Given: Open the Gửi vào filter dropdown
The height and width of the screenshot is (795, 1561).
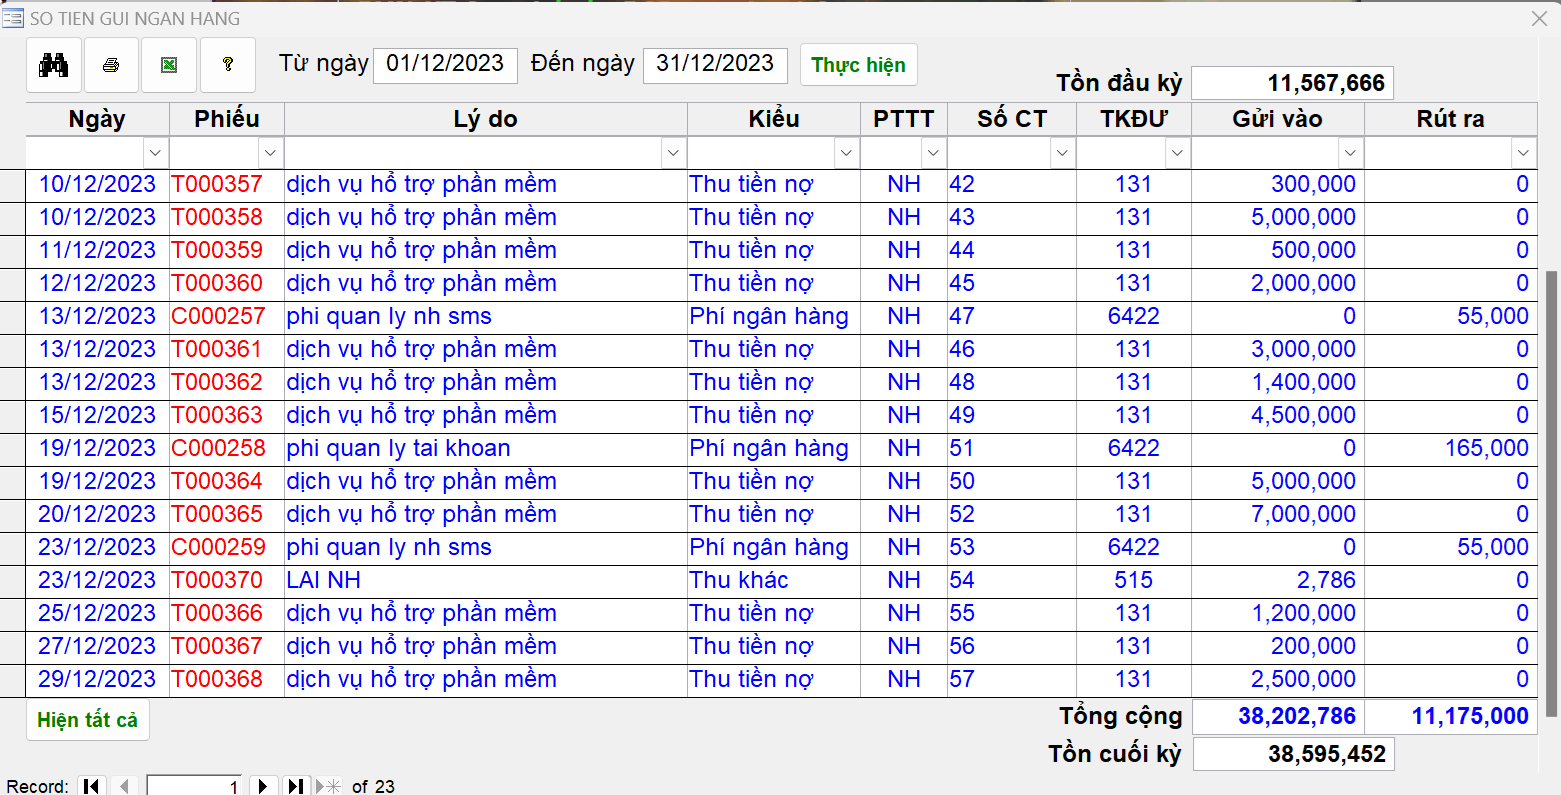Looking at the screenshot, I should 1350,153.
